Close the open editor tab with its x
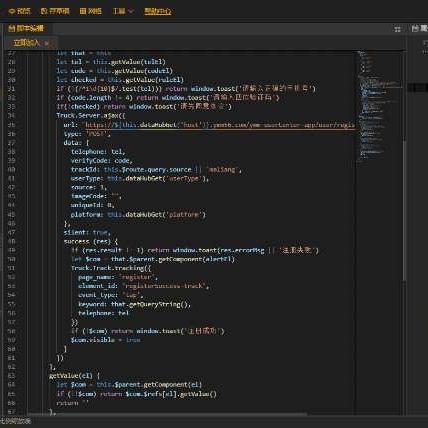Viewport: 428px width, 428px height. (x=47, y=43)
